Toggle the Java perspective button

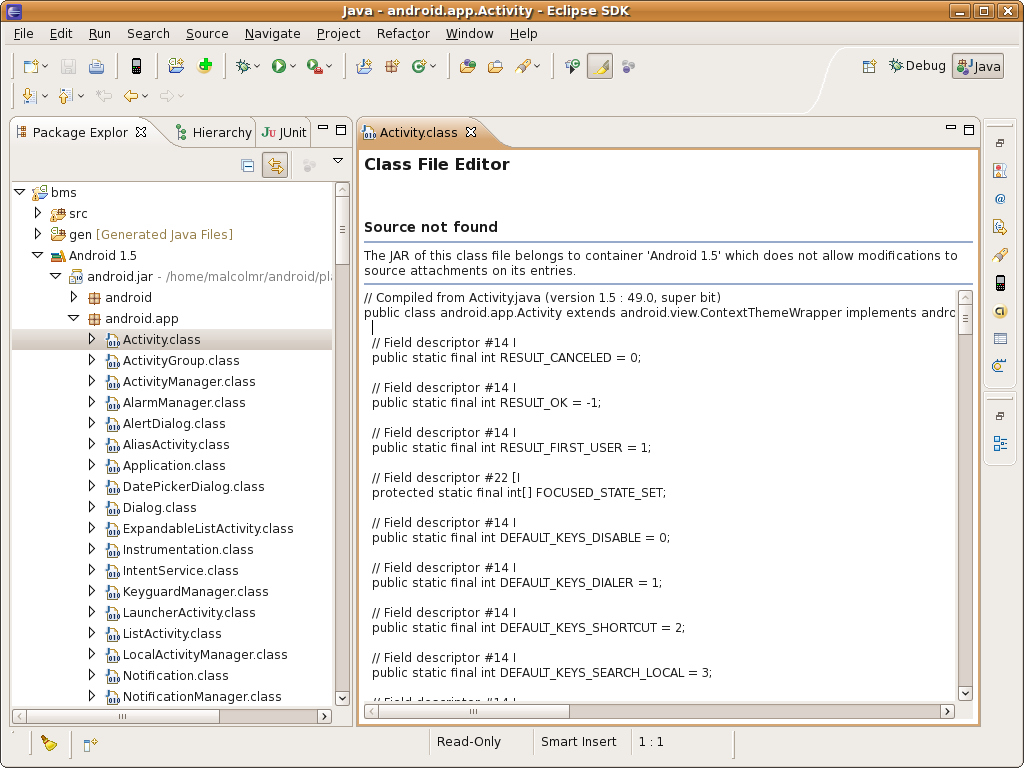click(x=977, y=66)
